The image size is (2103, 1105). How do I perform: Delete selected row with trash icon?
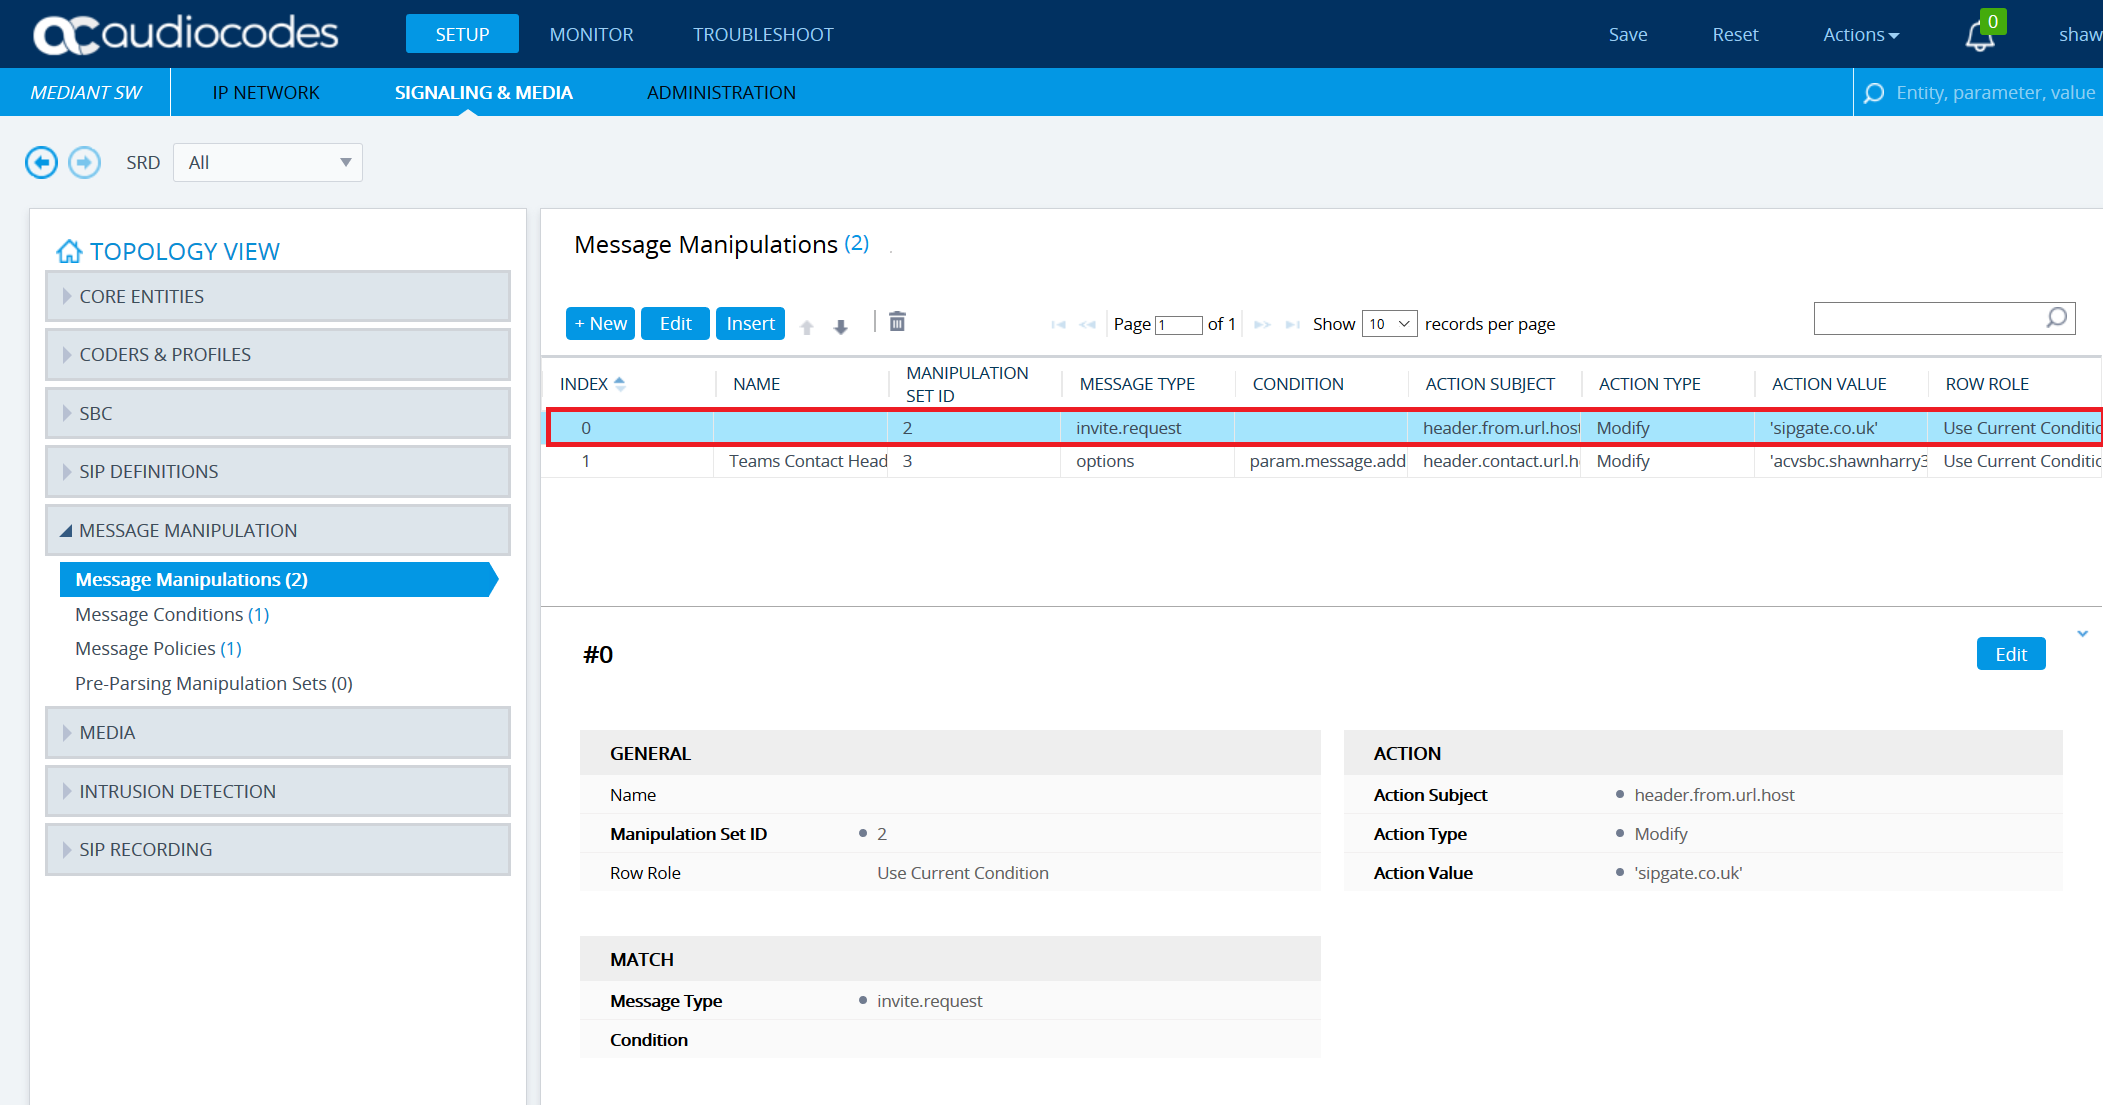897,322
